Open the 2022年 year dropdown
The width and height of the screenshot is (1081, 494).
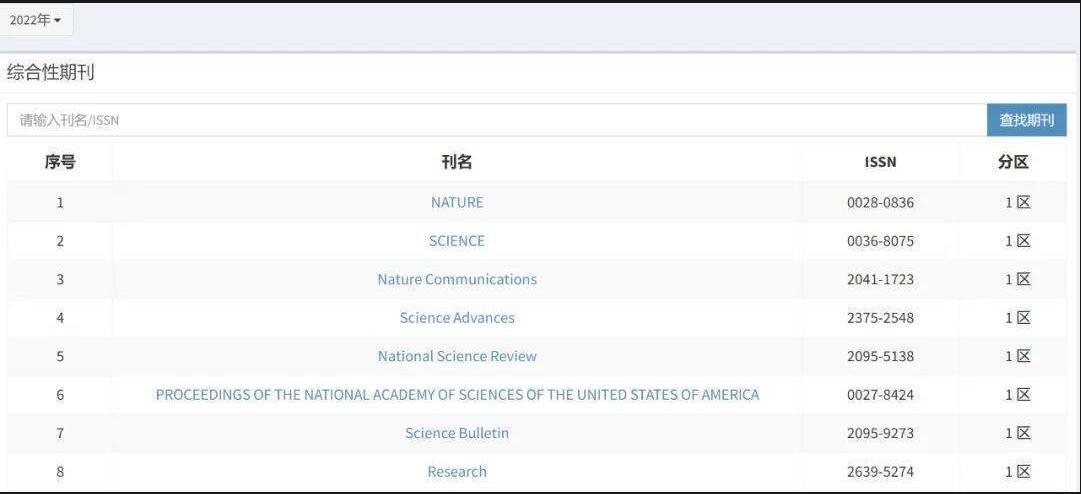(x=36, y=21)
